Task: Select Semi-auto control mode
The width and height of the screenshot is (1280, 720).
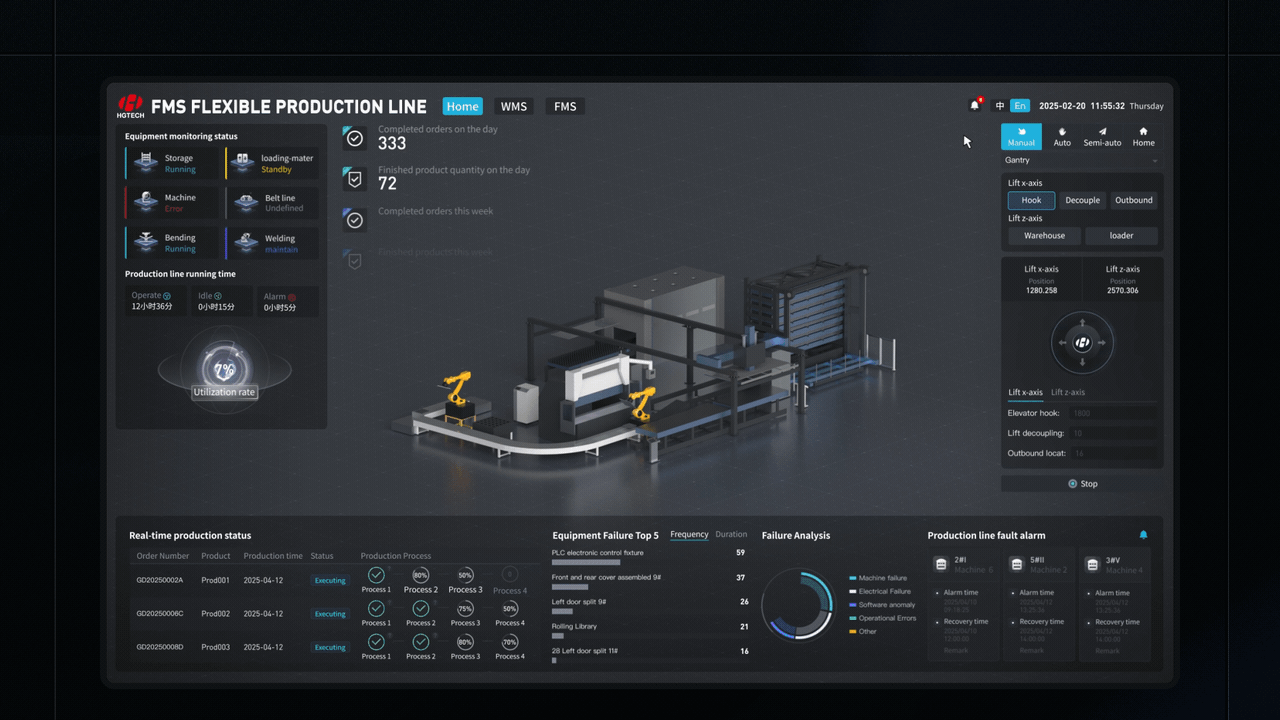Action: pos(1102,137)
